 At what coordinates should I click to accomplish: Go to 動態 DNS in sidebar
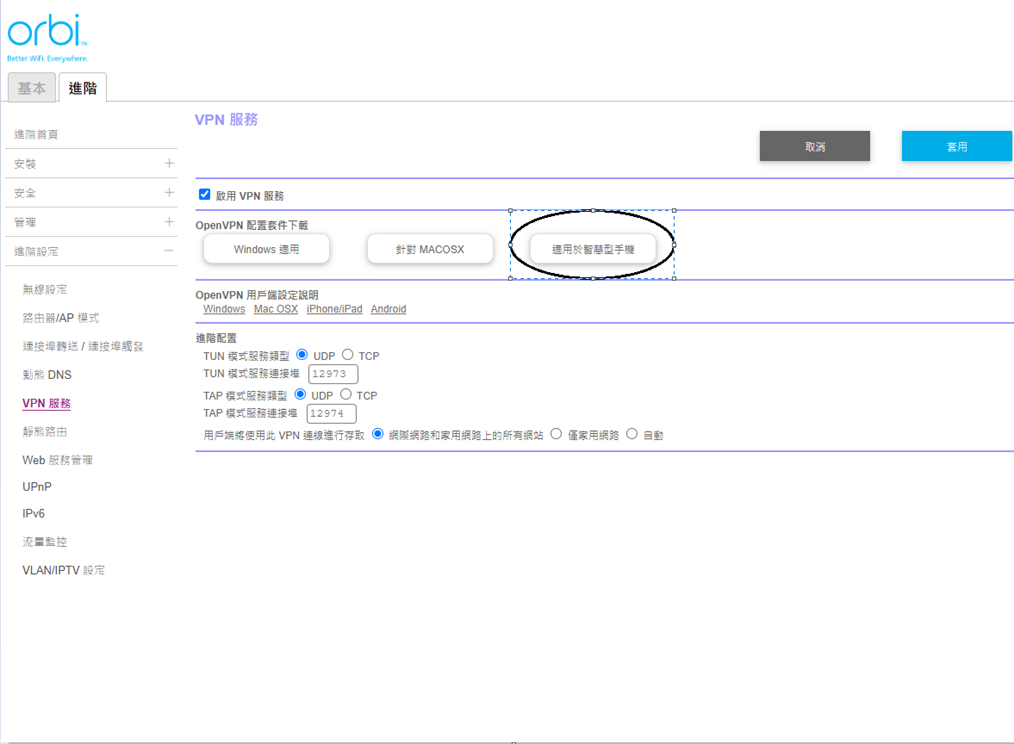[x=47, y=375]
